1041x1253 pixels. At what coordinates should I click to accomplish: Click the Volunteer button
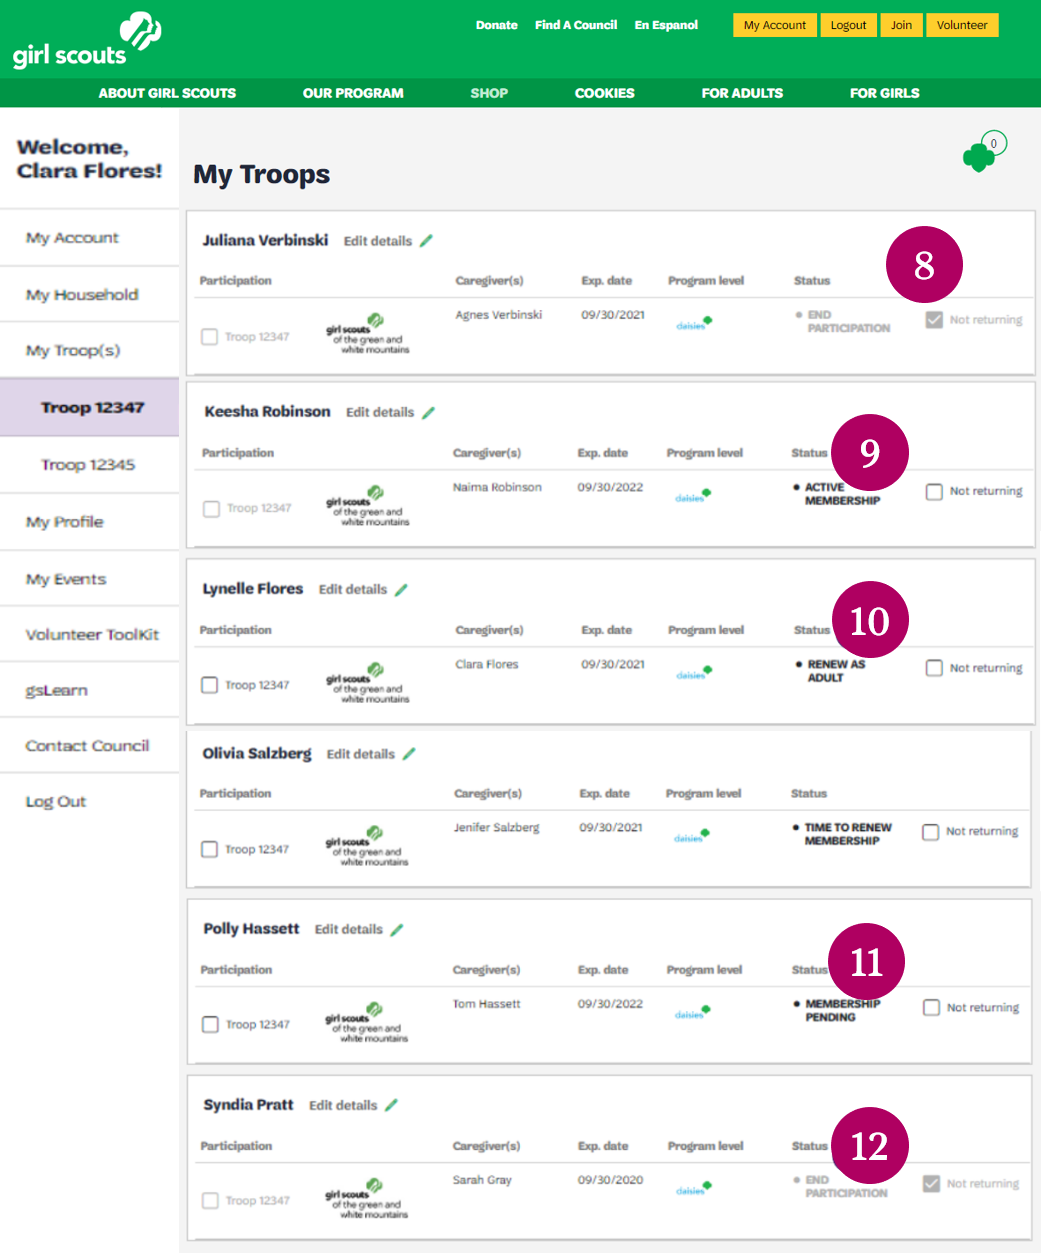tap(962, 25)
